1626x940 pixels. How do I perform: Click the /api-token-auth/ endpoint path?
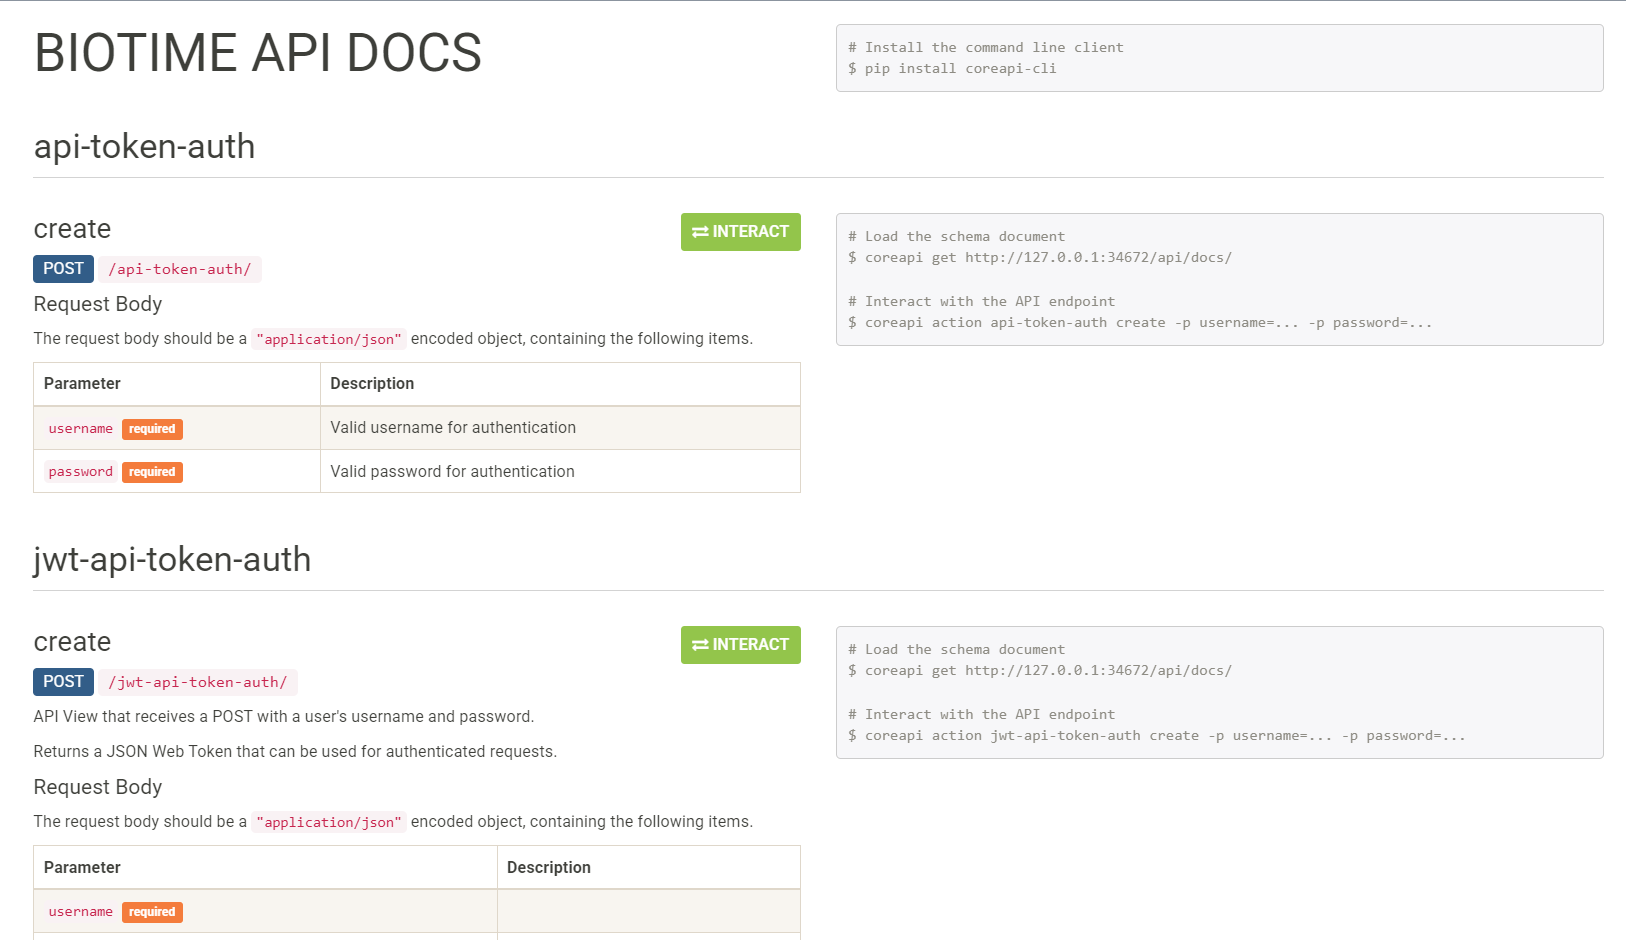point(180,270)
